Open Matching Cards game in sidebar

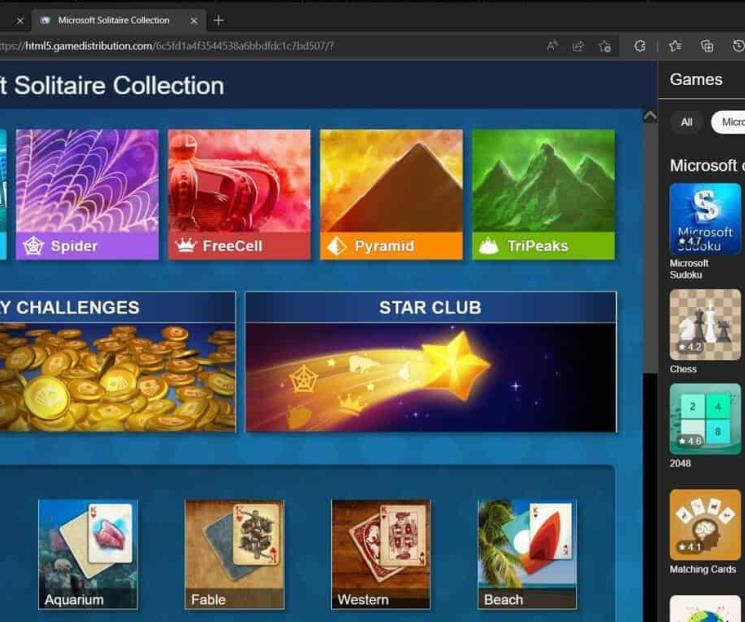705,525
